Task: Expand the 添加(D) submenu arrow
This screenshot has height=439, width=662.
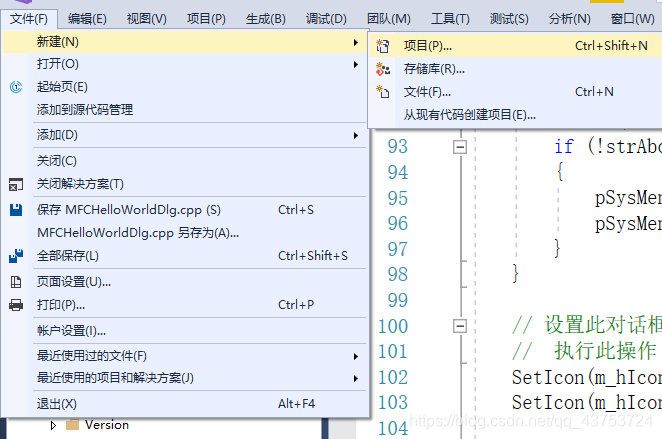Action: click(356, 135)
